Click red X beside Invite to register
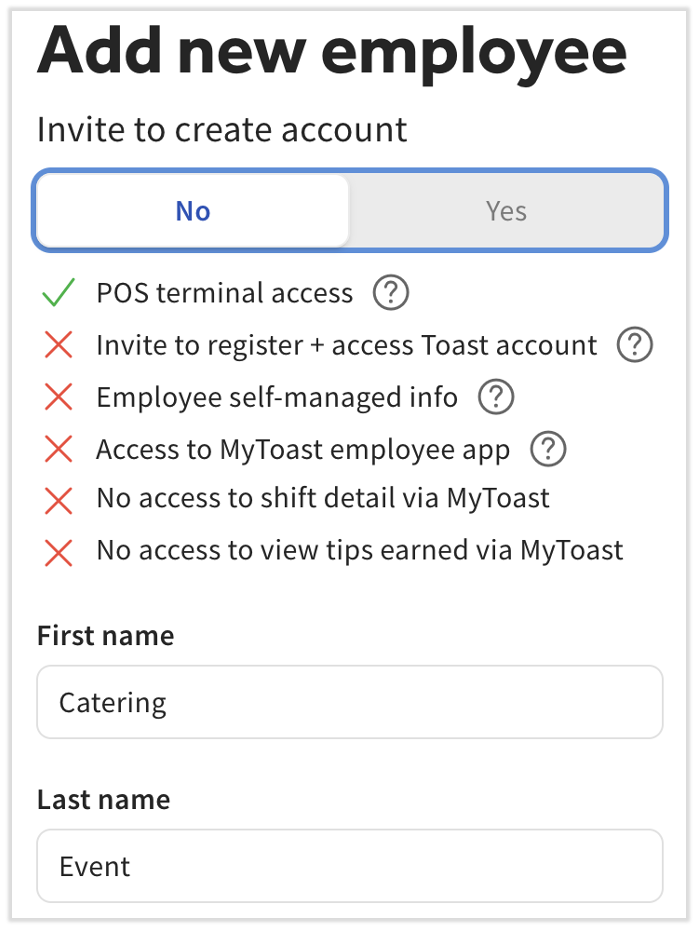 59,345
